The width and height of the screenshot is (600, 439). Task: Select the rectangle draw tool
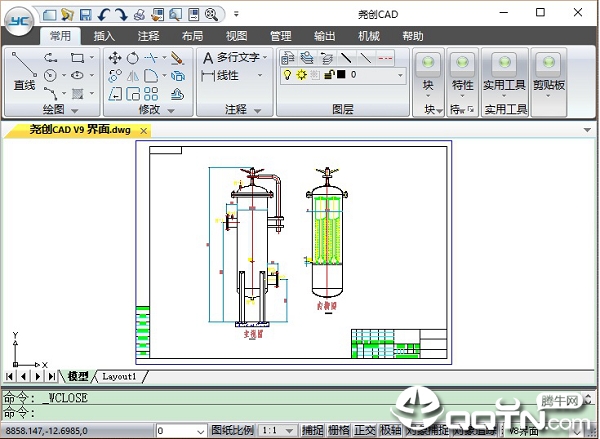tap(77, 58)
